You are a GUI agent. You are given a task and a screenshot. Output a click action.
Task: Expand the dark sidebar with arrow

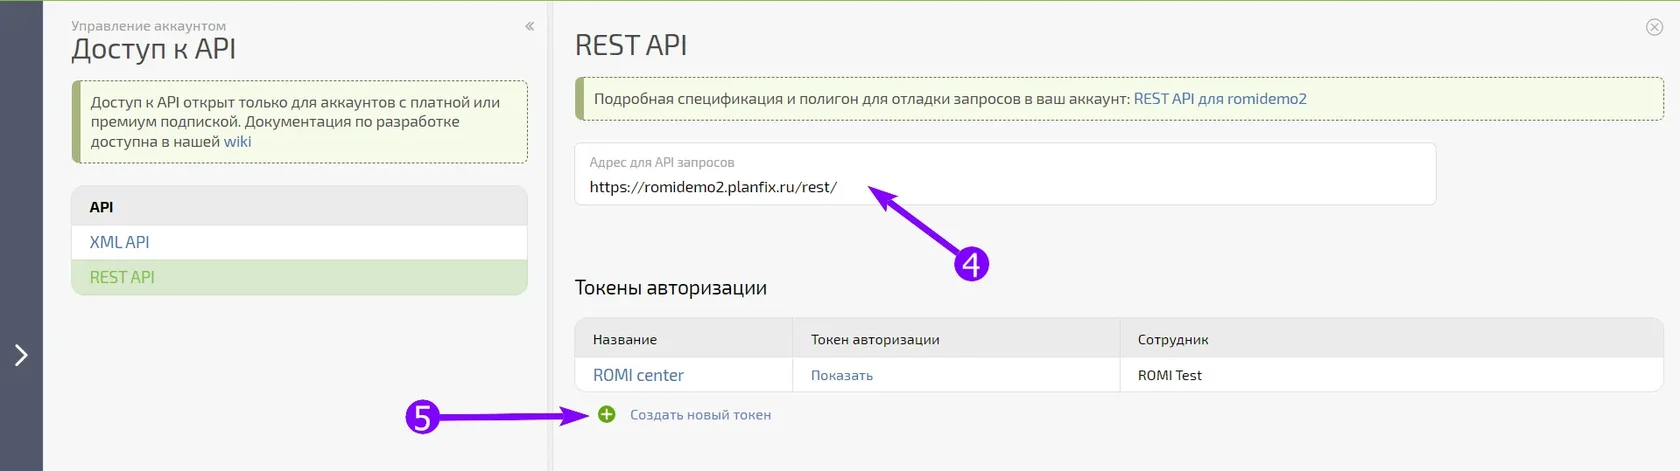[21, 355]
